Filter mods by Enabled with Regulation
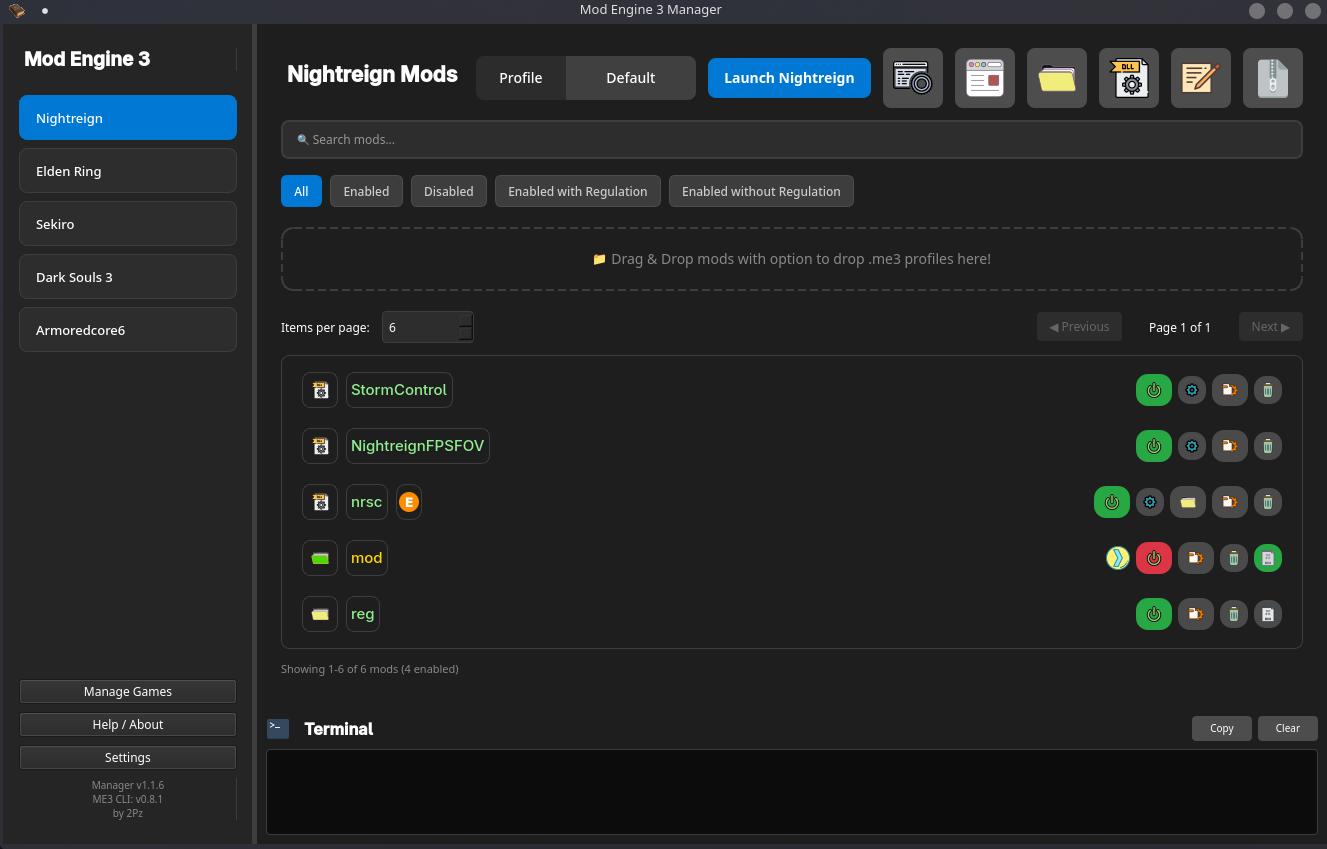 (577, 192)
